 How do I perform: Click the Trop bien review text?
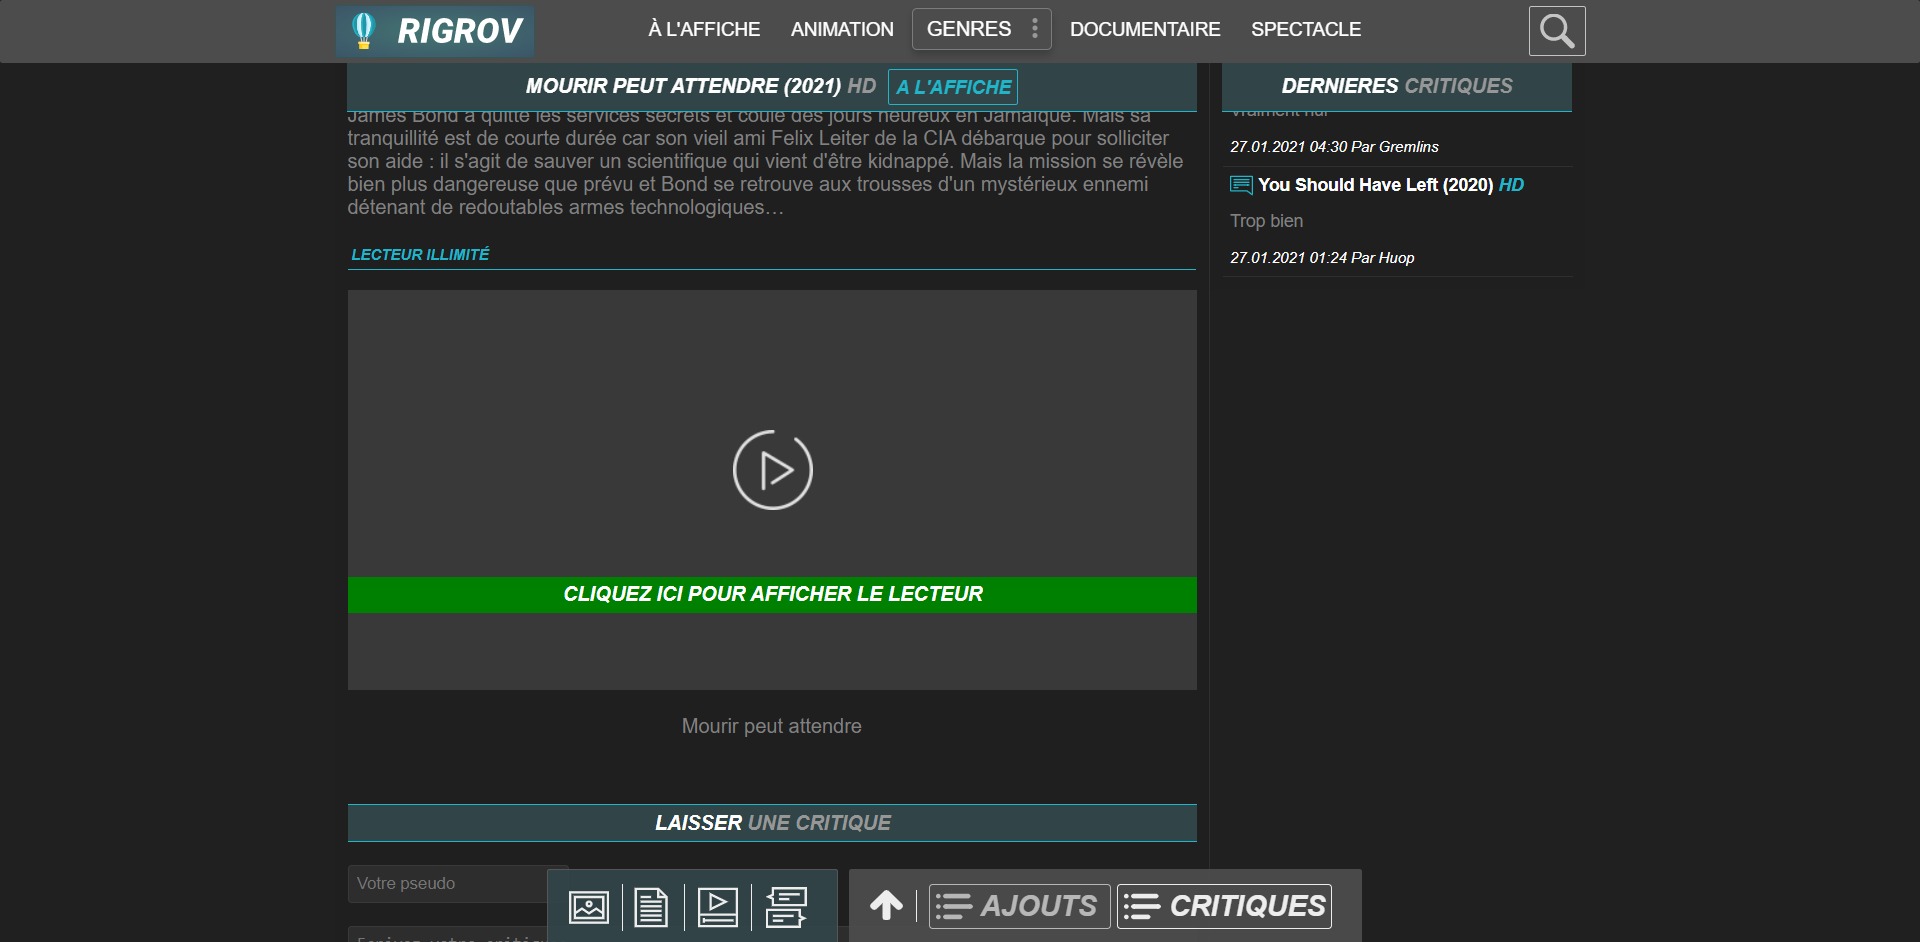pos(1266,221)
